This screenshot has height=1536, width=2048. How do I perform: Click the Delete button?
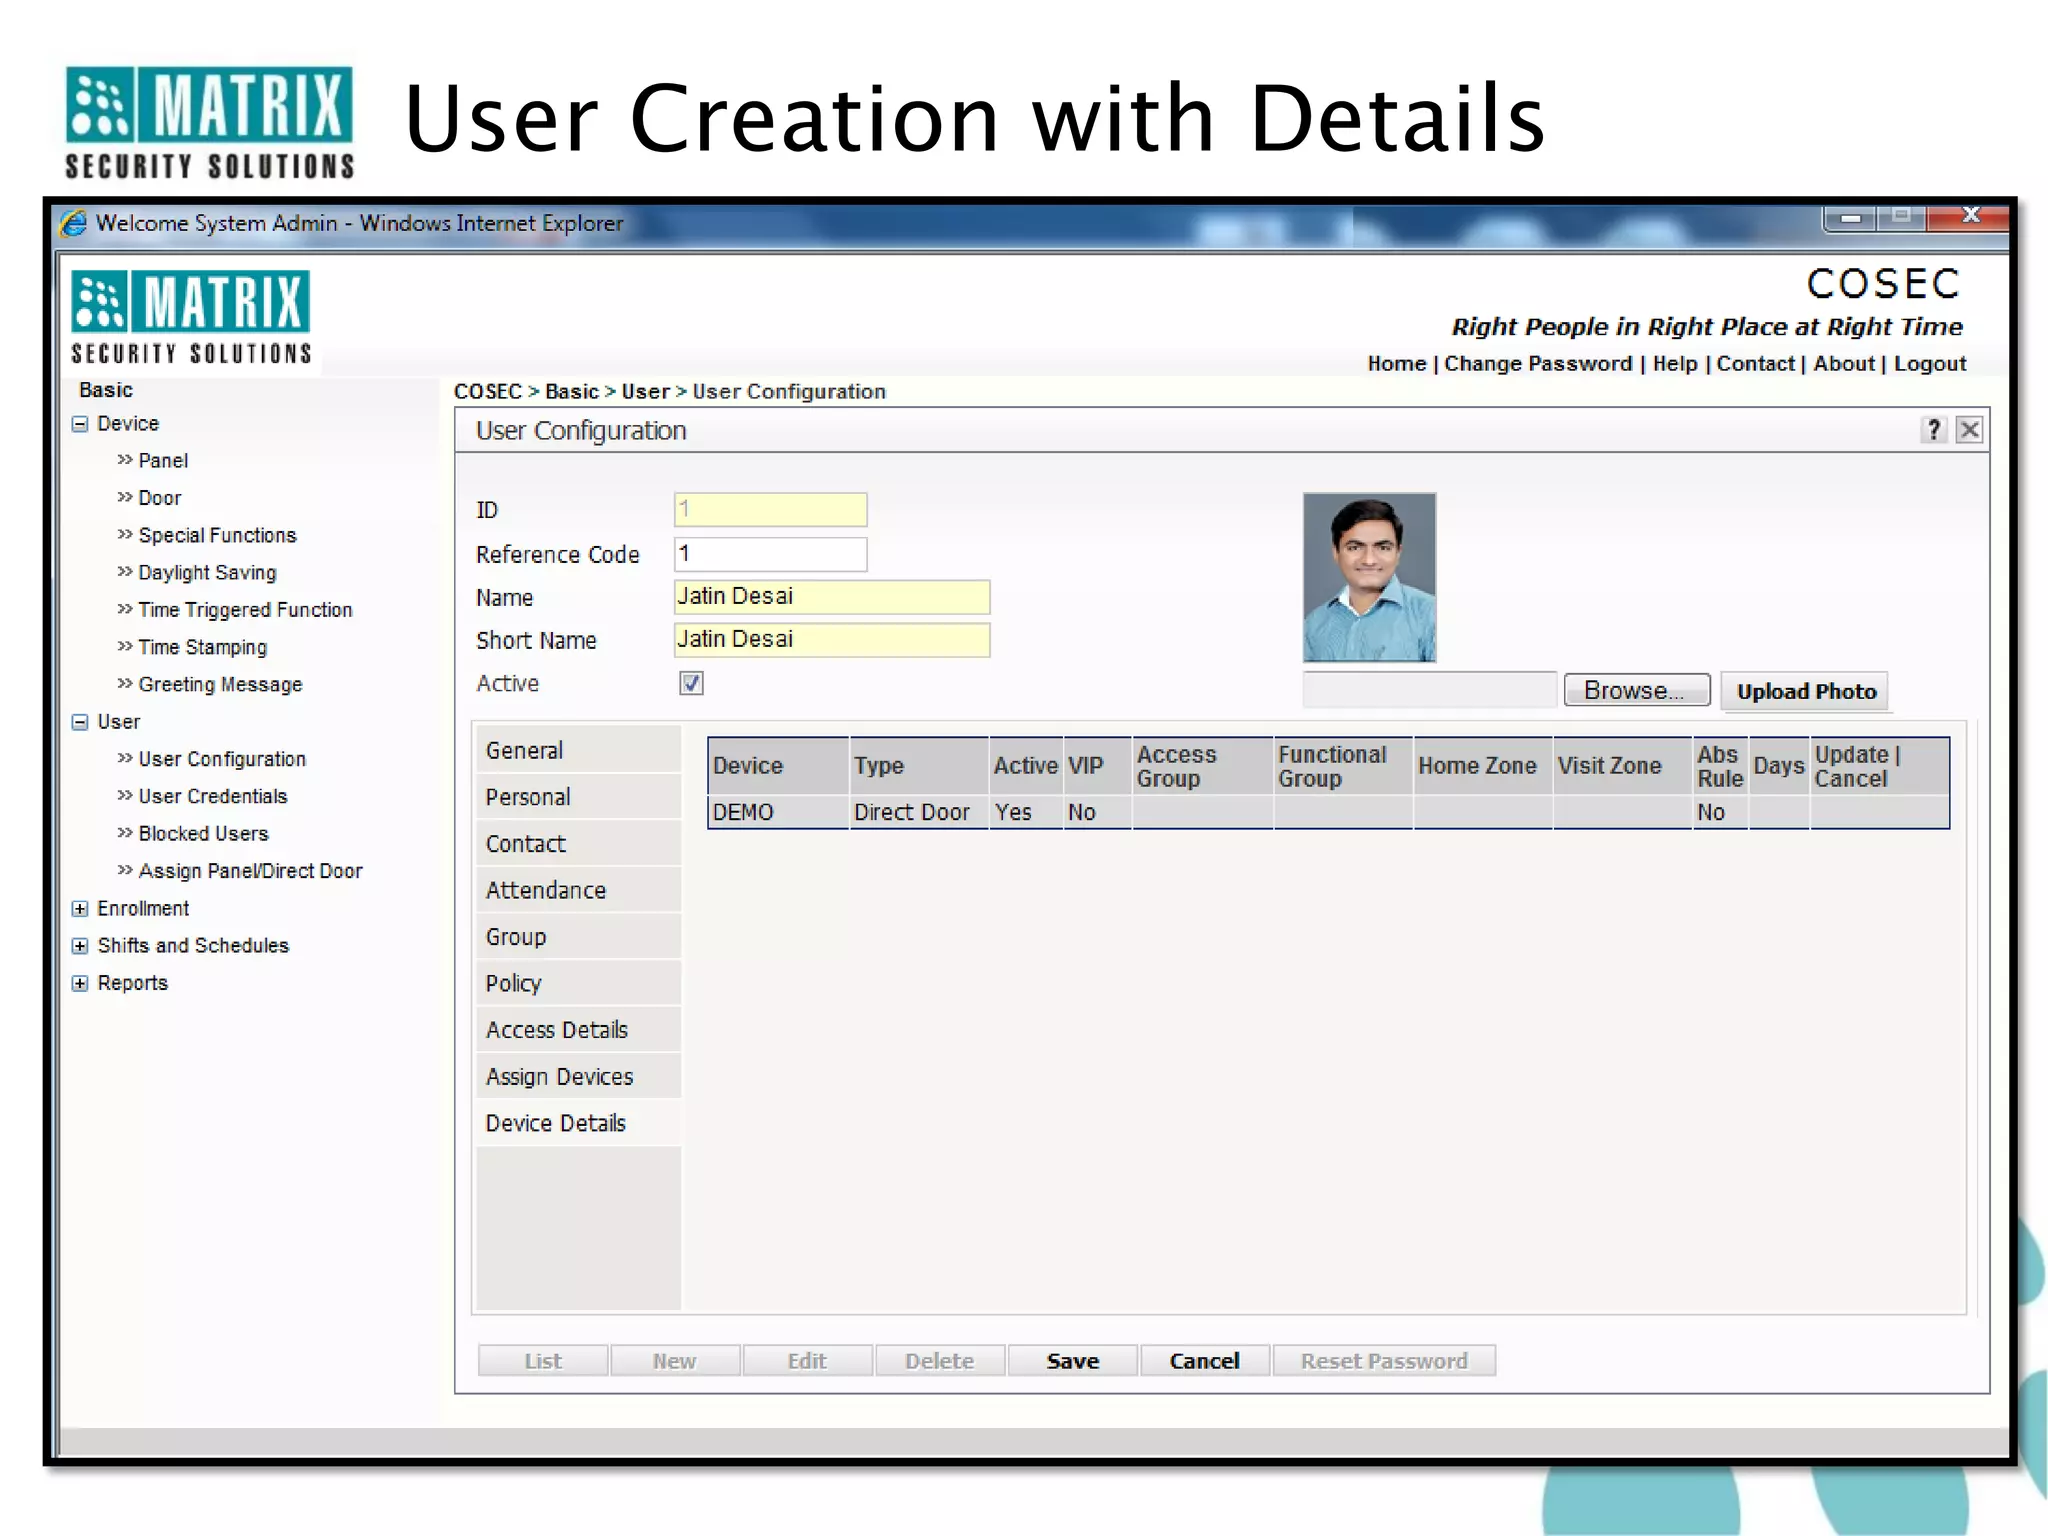[x=940, y=1361]
